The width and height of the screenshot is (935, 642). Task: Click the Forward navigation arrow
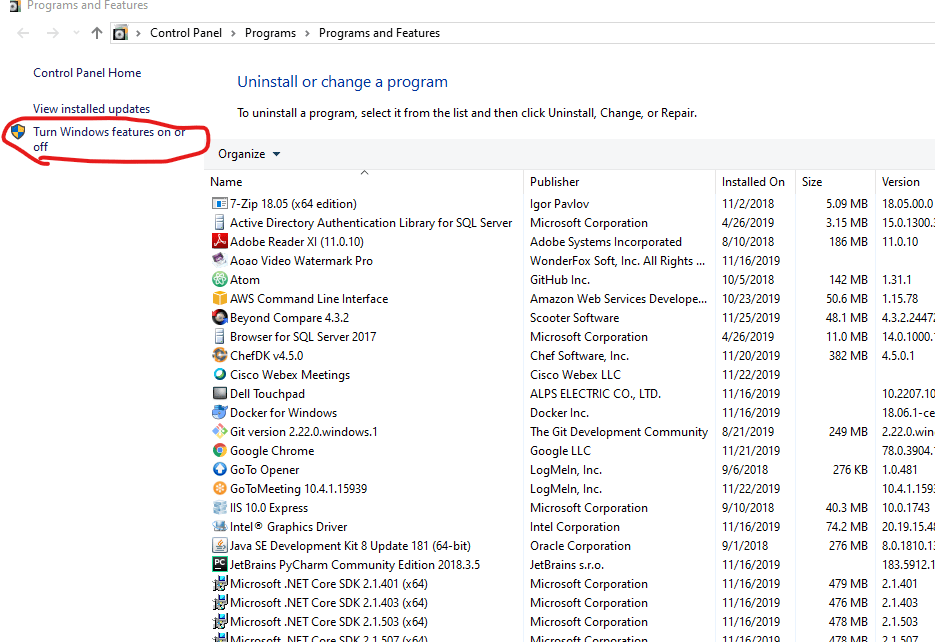(53, 33)
